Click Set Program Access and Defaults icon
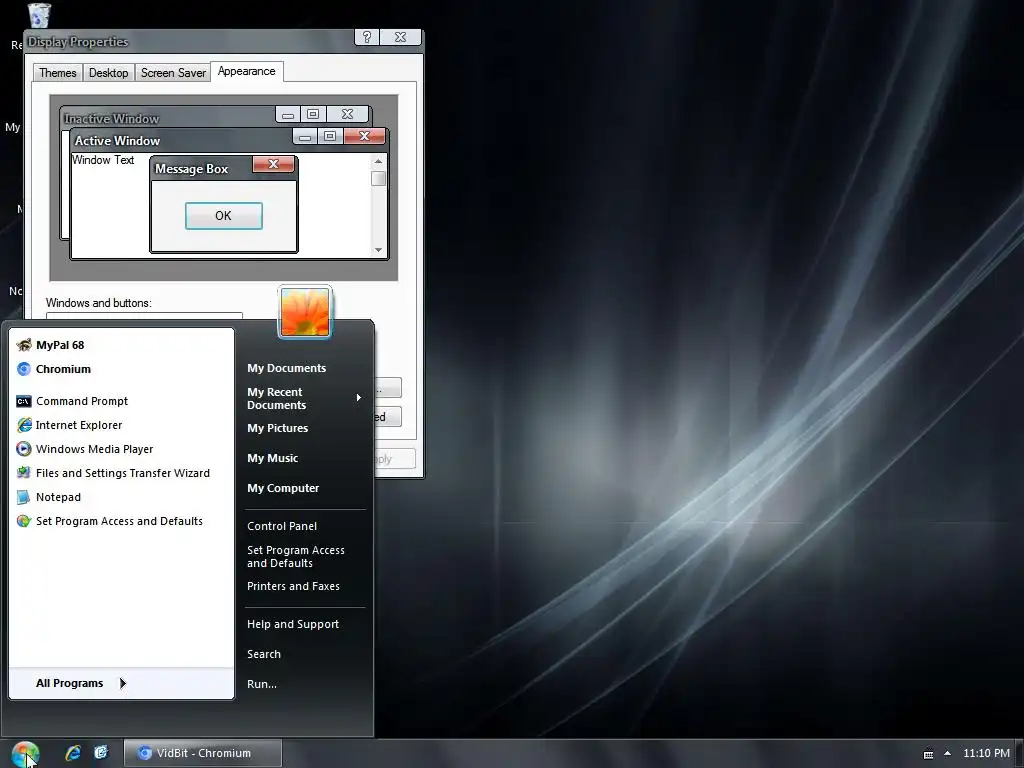Image resolution: width=1024 pixels, height=768 pixels. [x=24, y=521]
